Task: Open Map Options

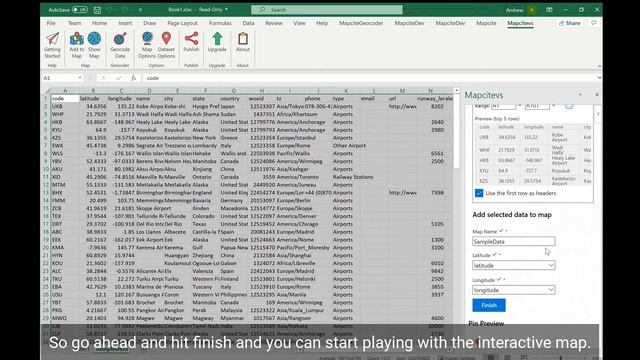Action: pos(147,39)
